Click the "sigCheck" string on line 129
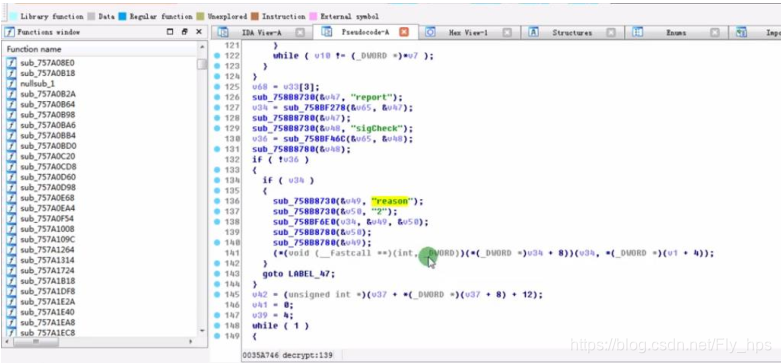Viewport: 781px width, 363px height. 377,128
